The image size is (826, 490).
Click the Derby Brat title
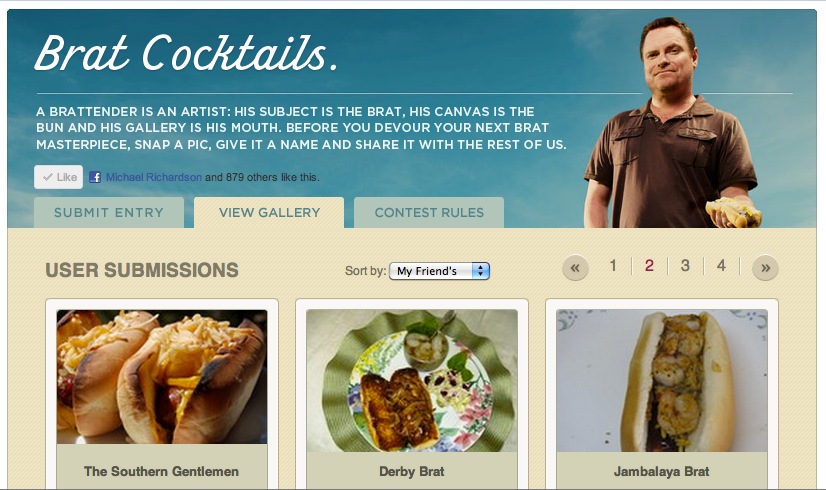[412, 471]
